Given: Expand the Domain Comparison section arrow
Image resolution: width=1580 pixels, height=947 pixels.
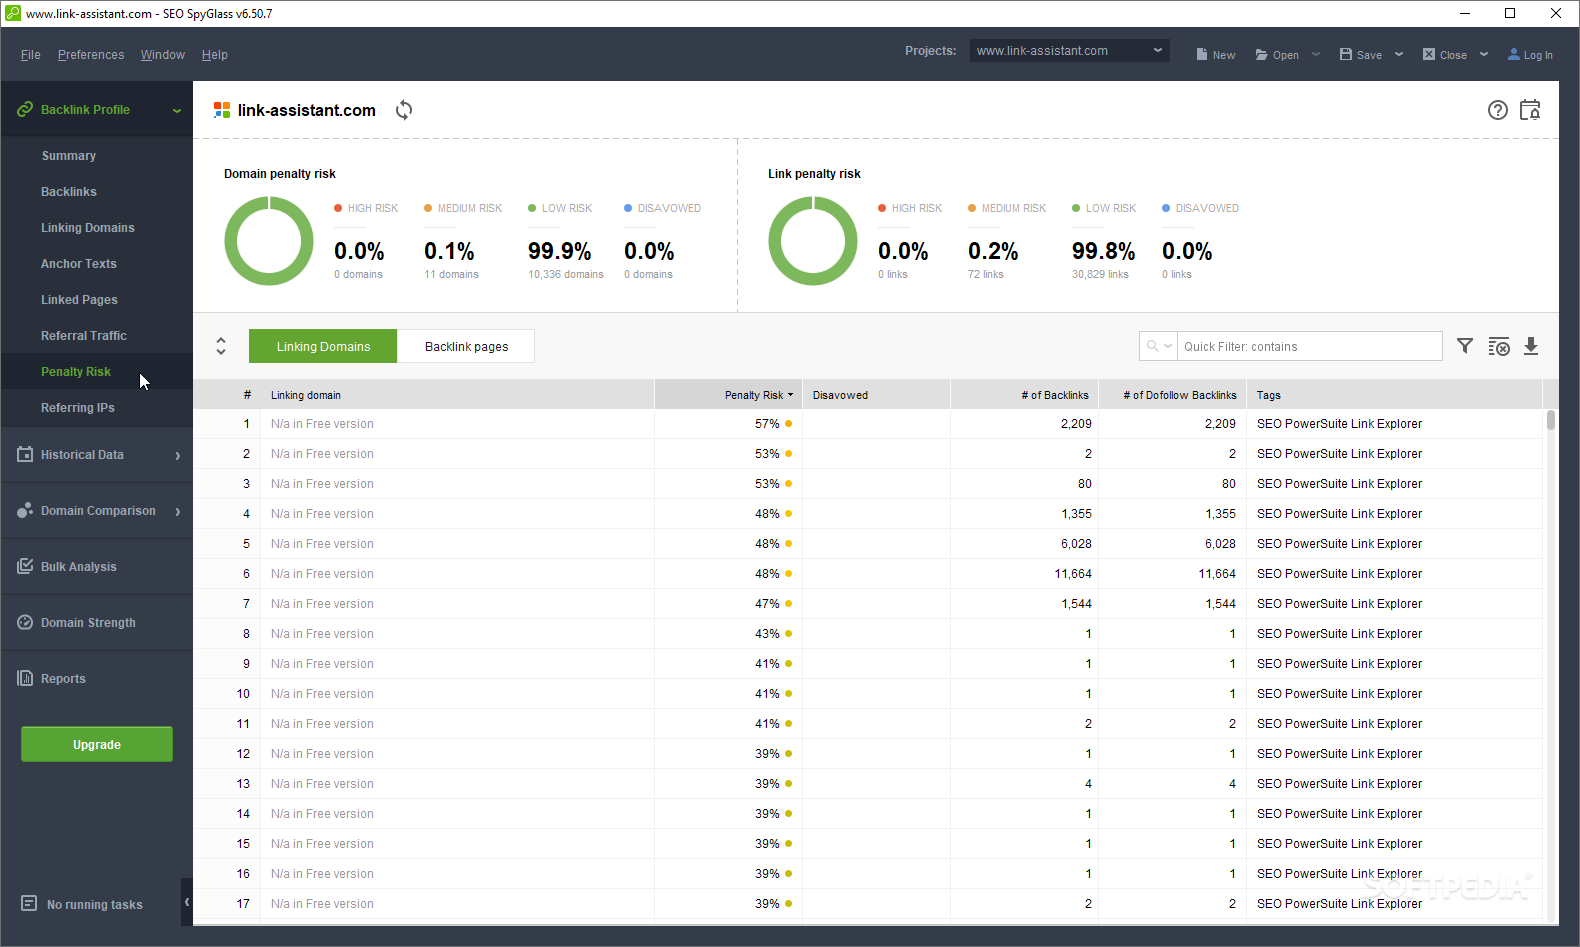Looking at the screenshot, I should coord(178,511).
